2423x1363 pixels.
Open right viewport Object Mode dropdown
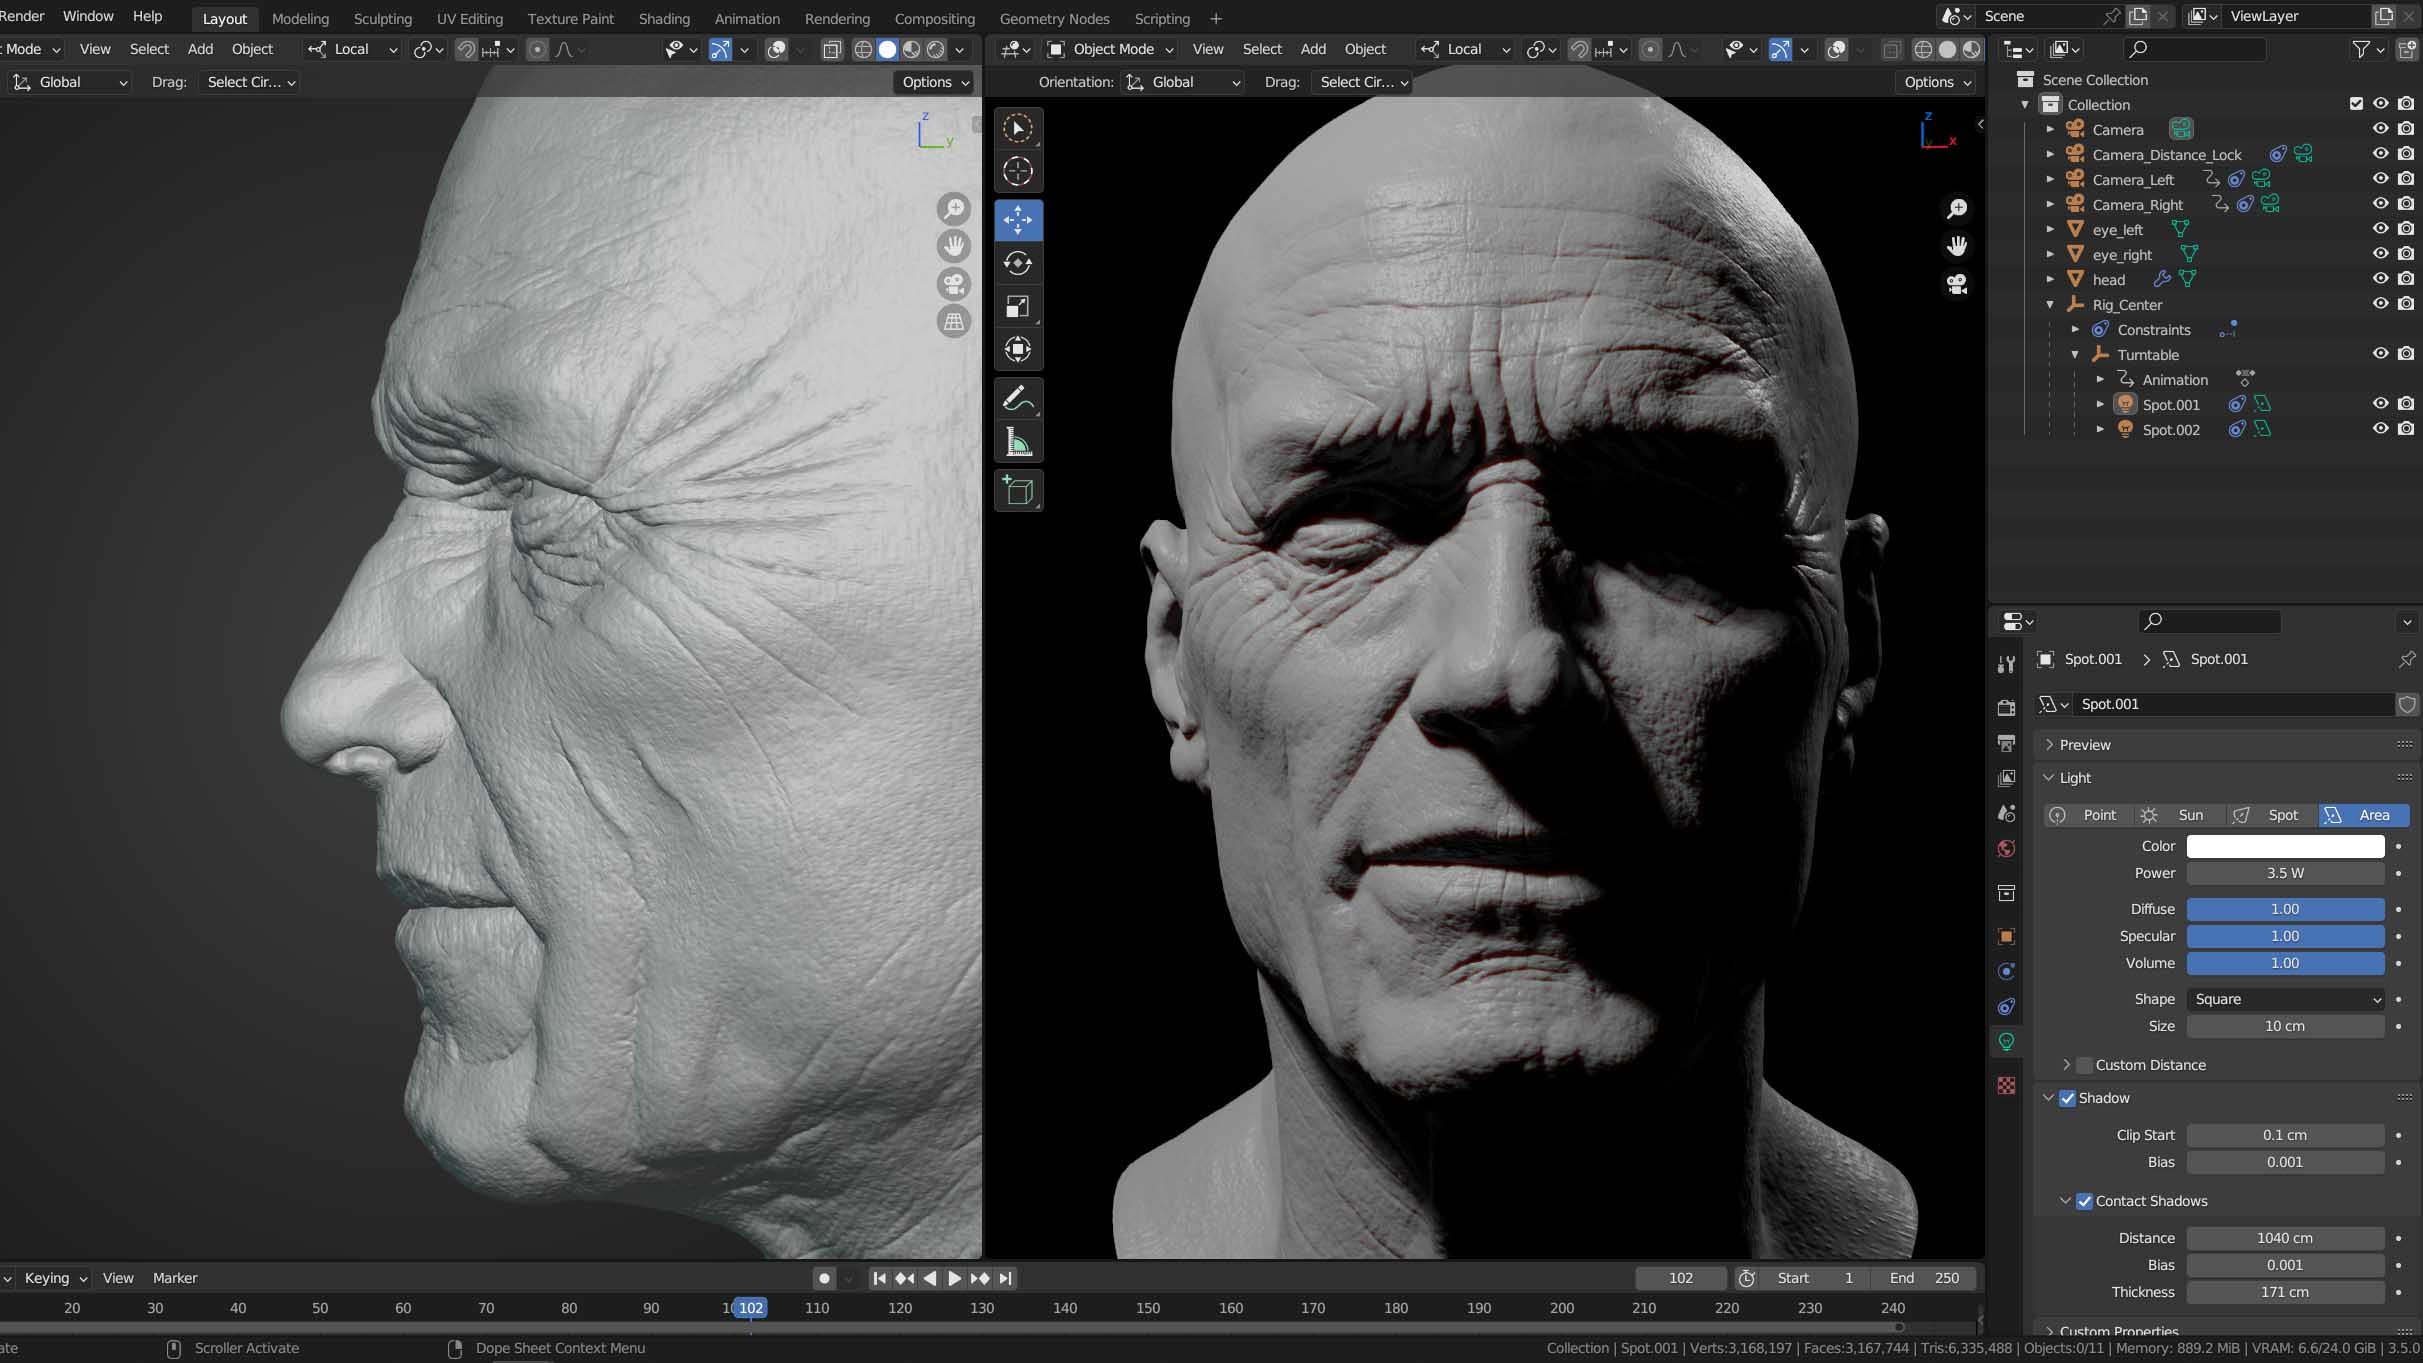coord(1110,49)
